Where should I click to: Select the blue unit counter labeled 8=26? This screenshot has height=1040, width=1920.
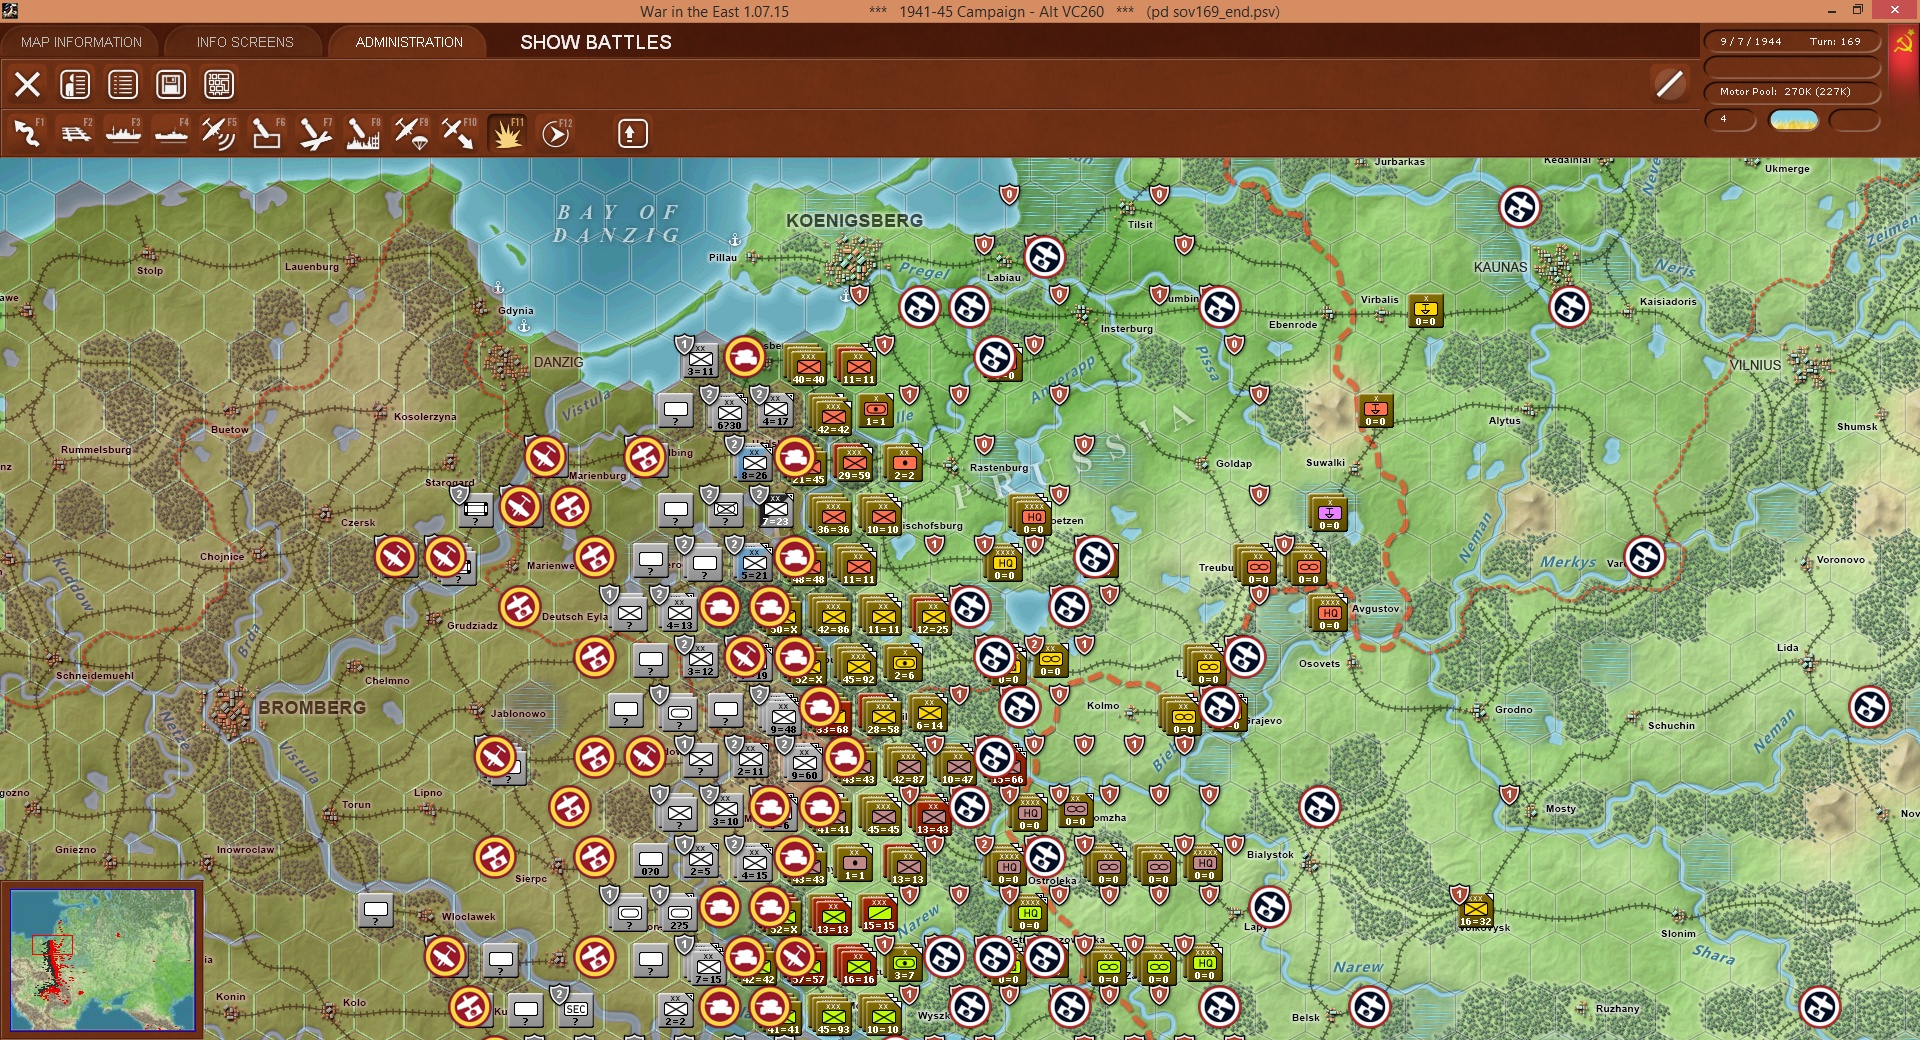(754, 463)
